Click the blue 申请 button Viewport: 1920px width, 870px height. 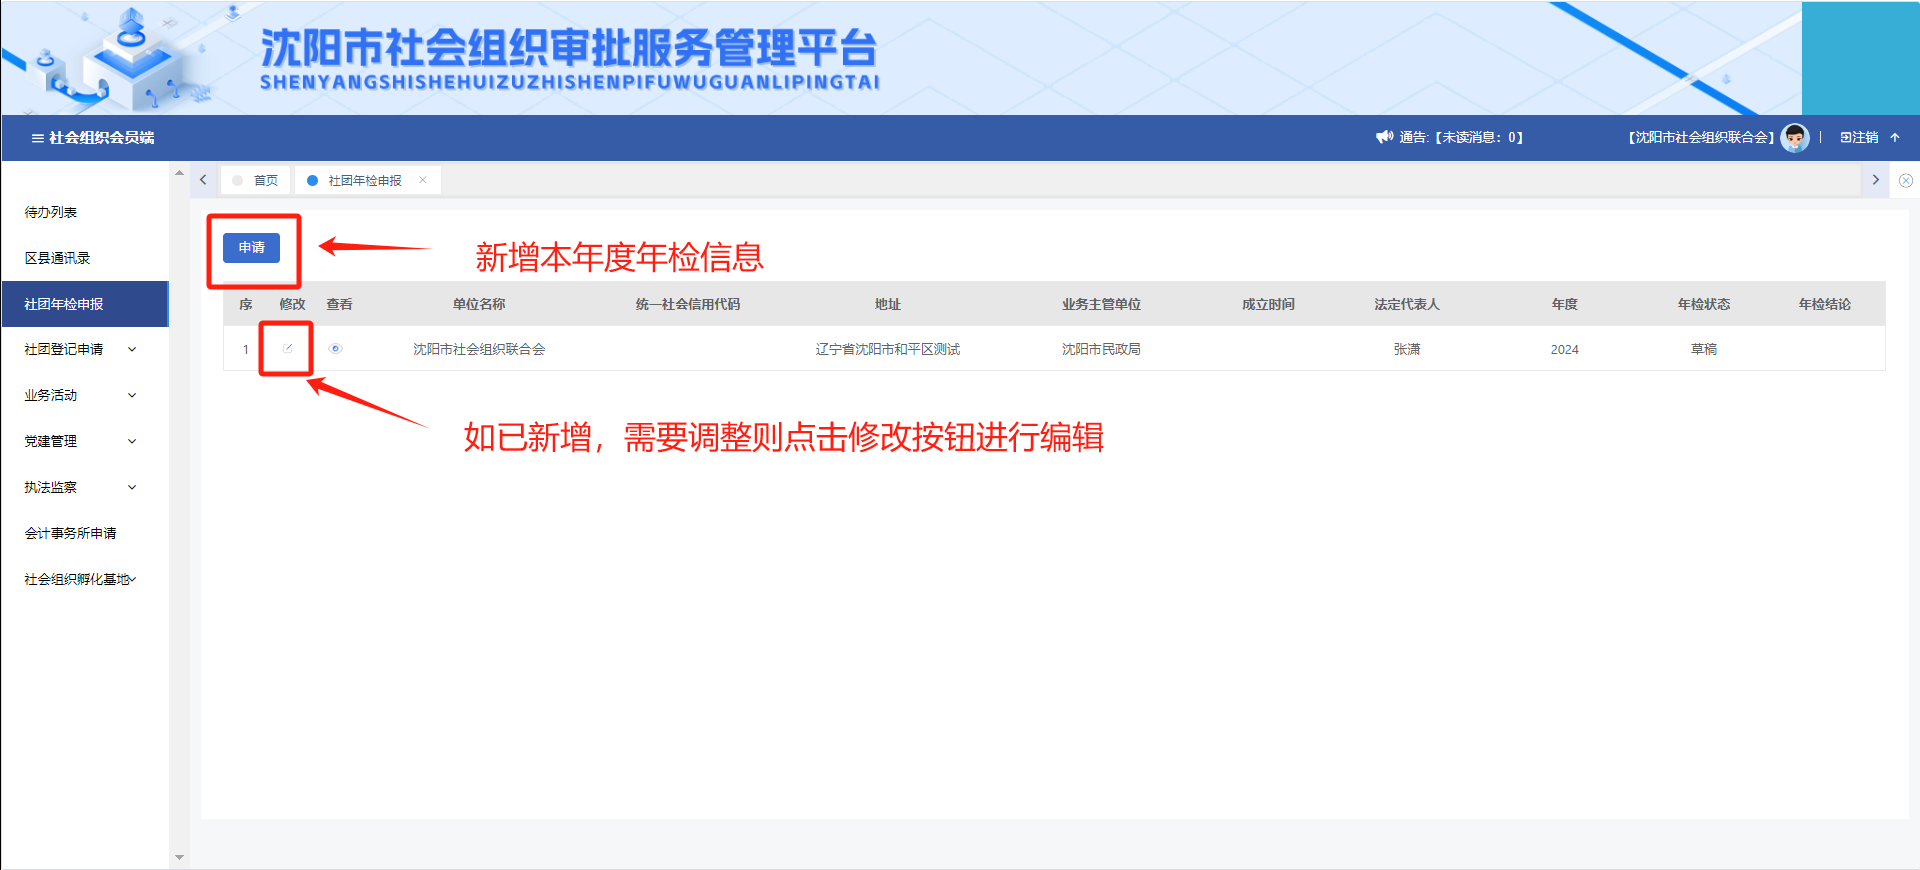[251, 248]
